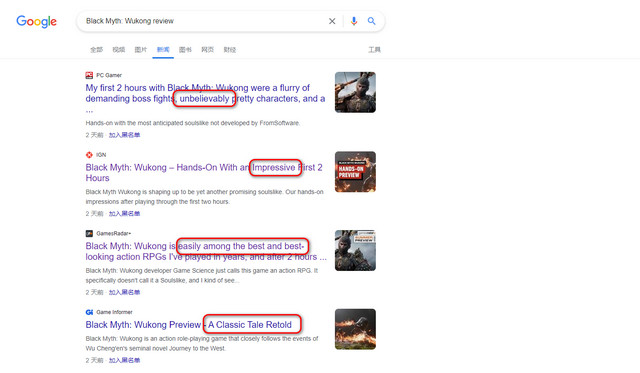
Task: Click the Game Informer source favicon
Action: point(89,312)
